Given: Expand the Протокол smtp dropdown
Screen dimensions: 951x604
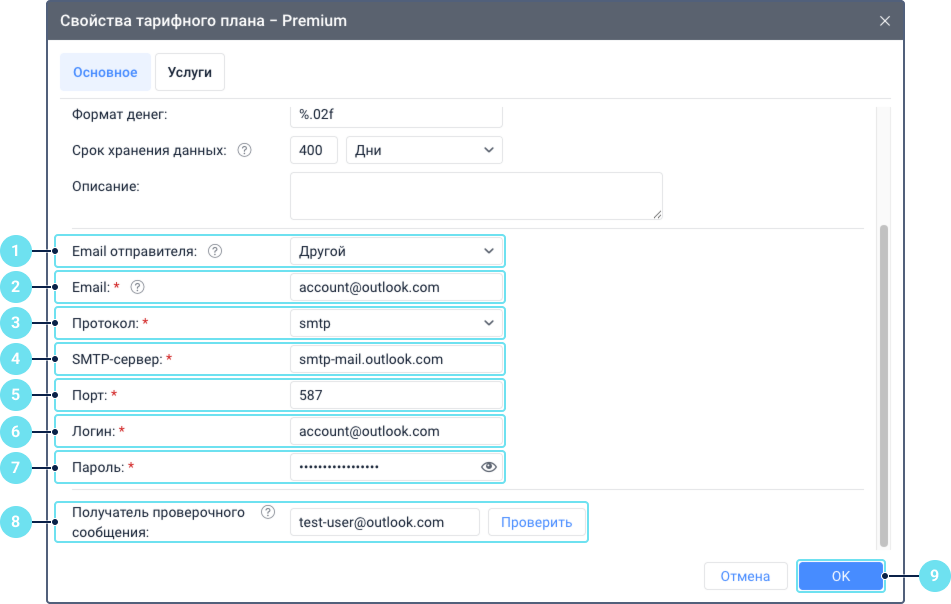Looking at the screenshot, I should tap(396, 323).
